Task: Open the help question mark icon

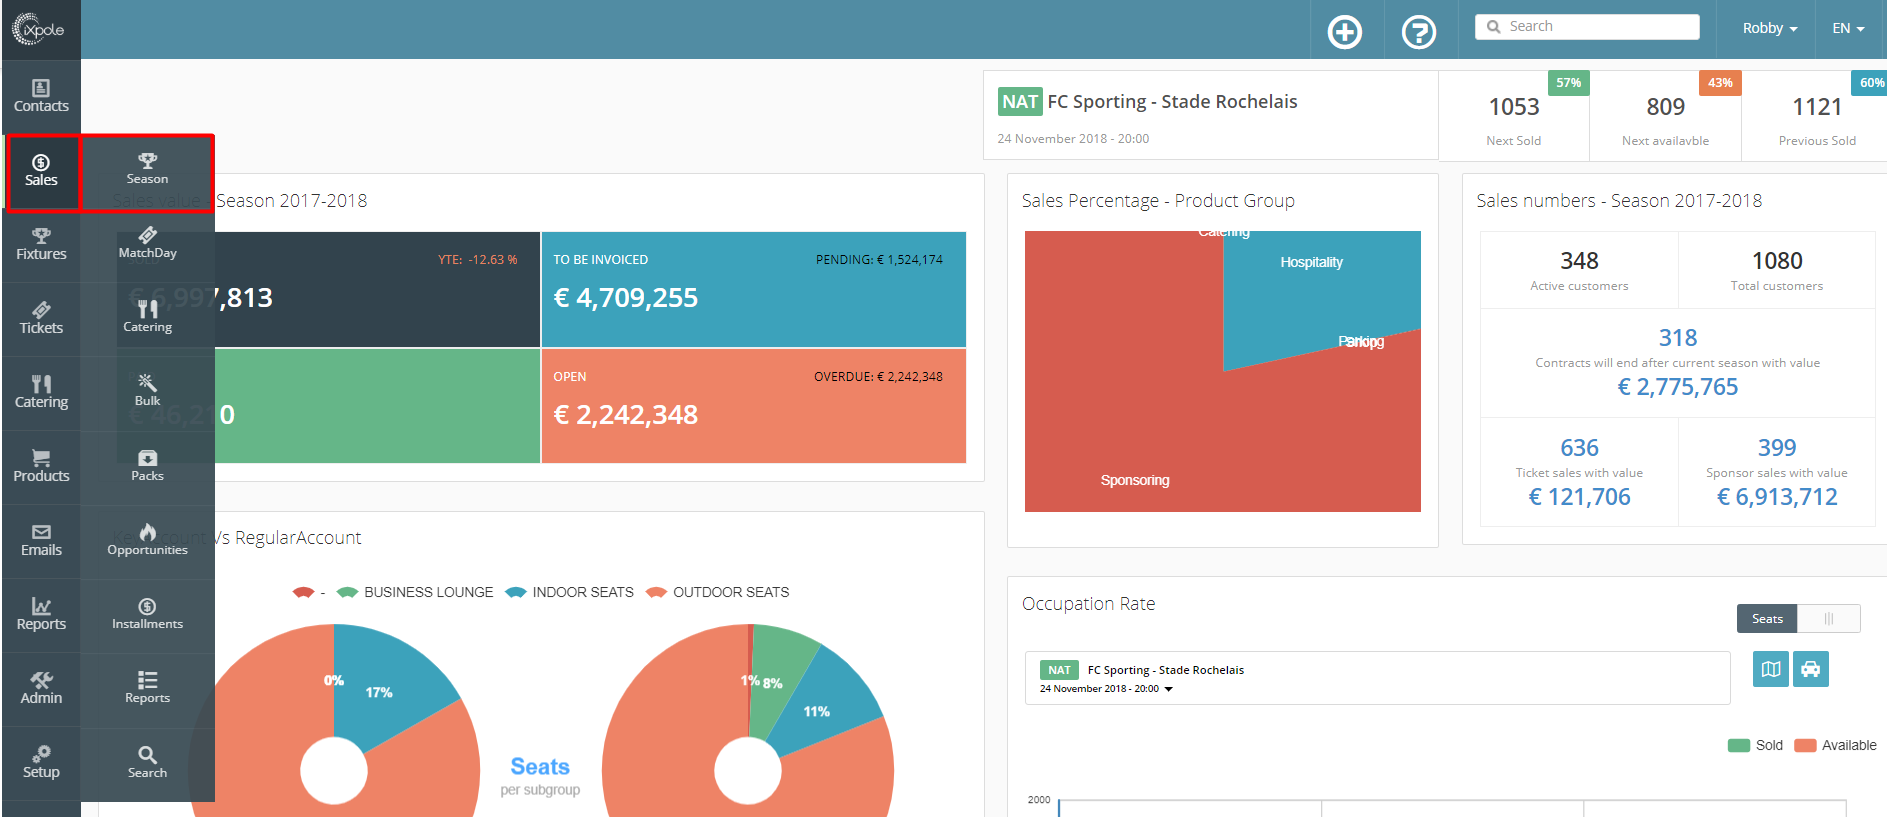Action: [1419, 32]
